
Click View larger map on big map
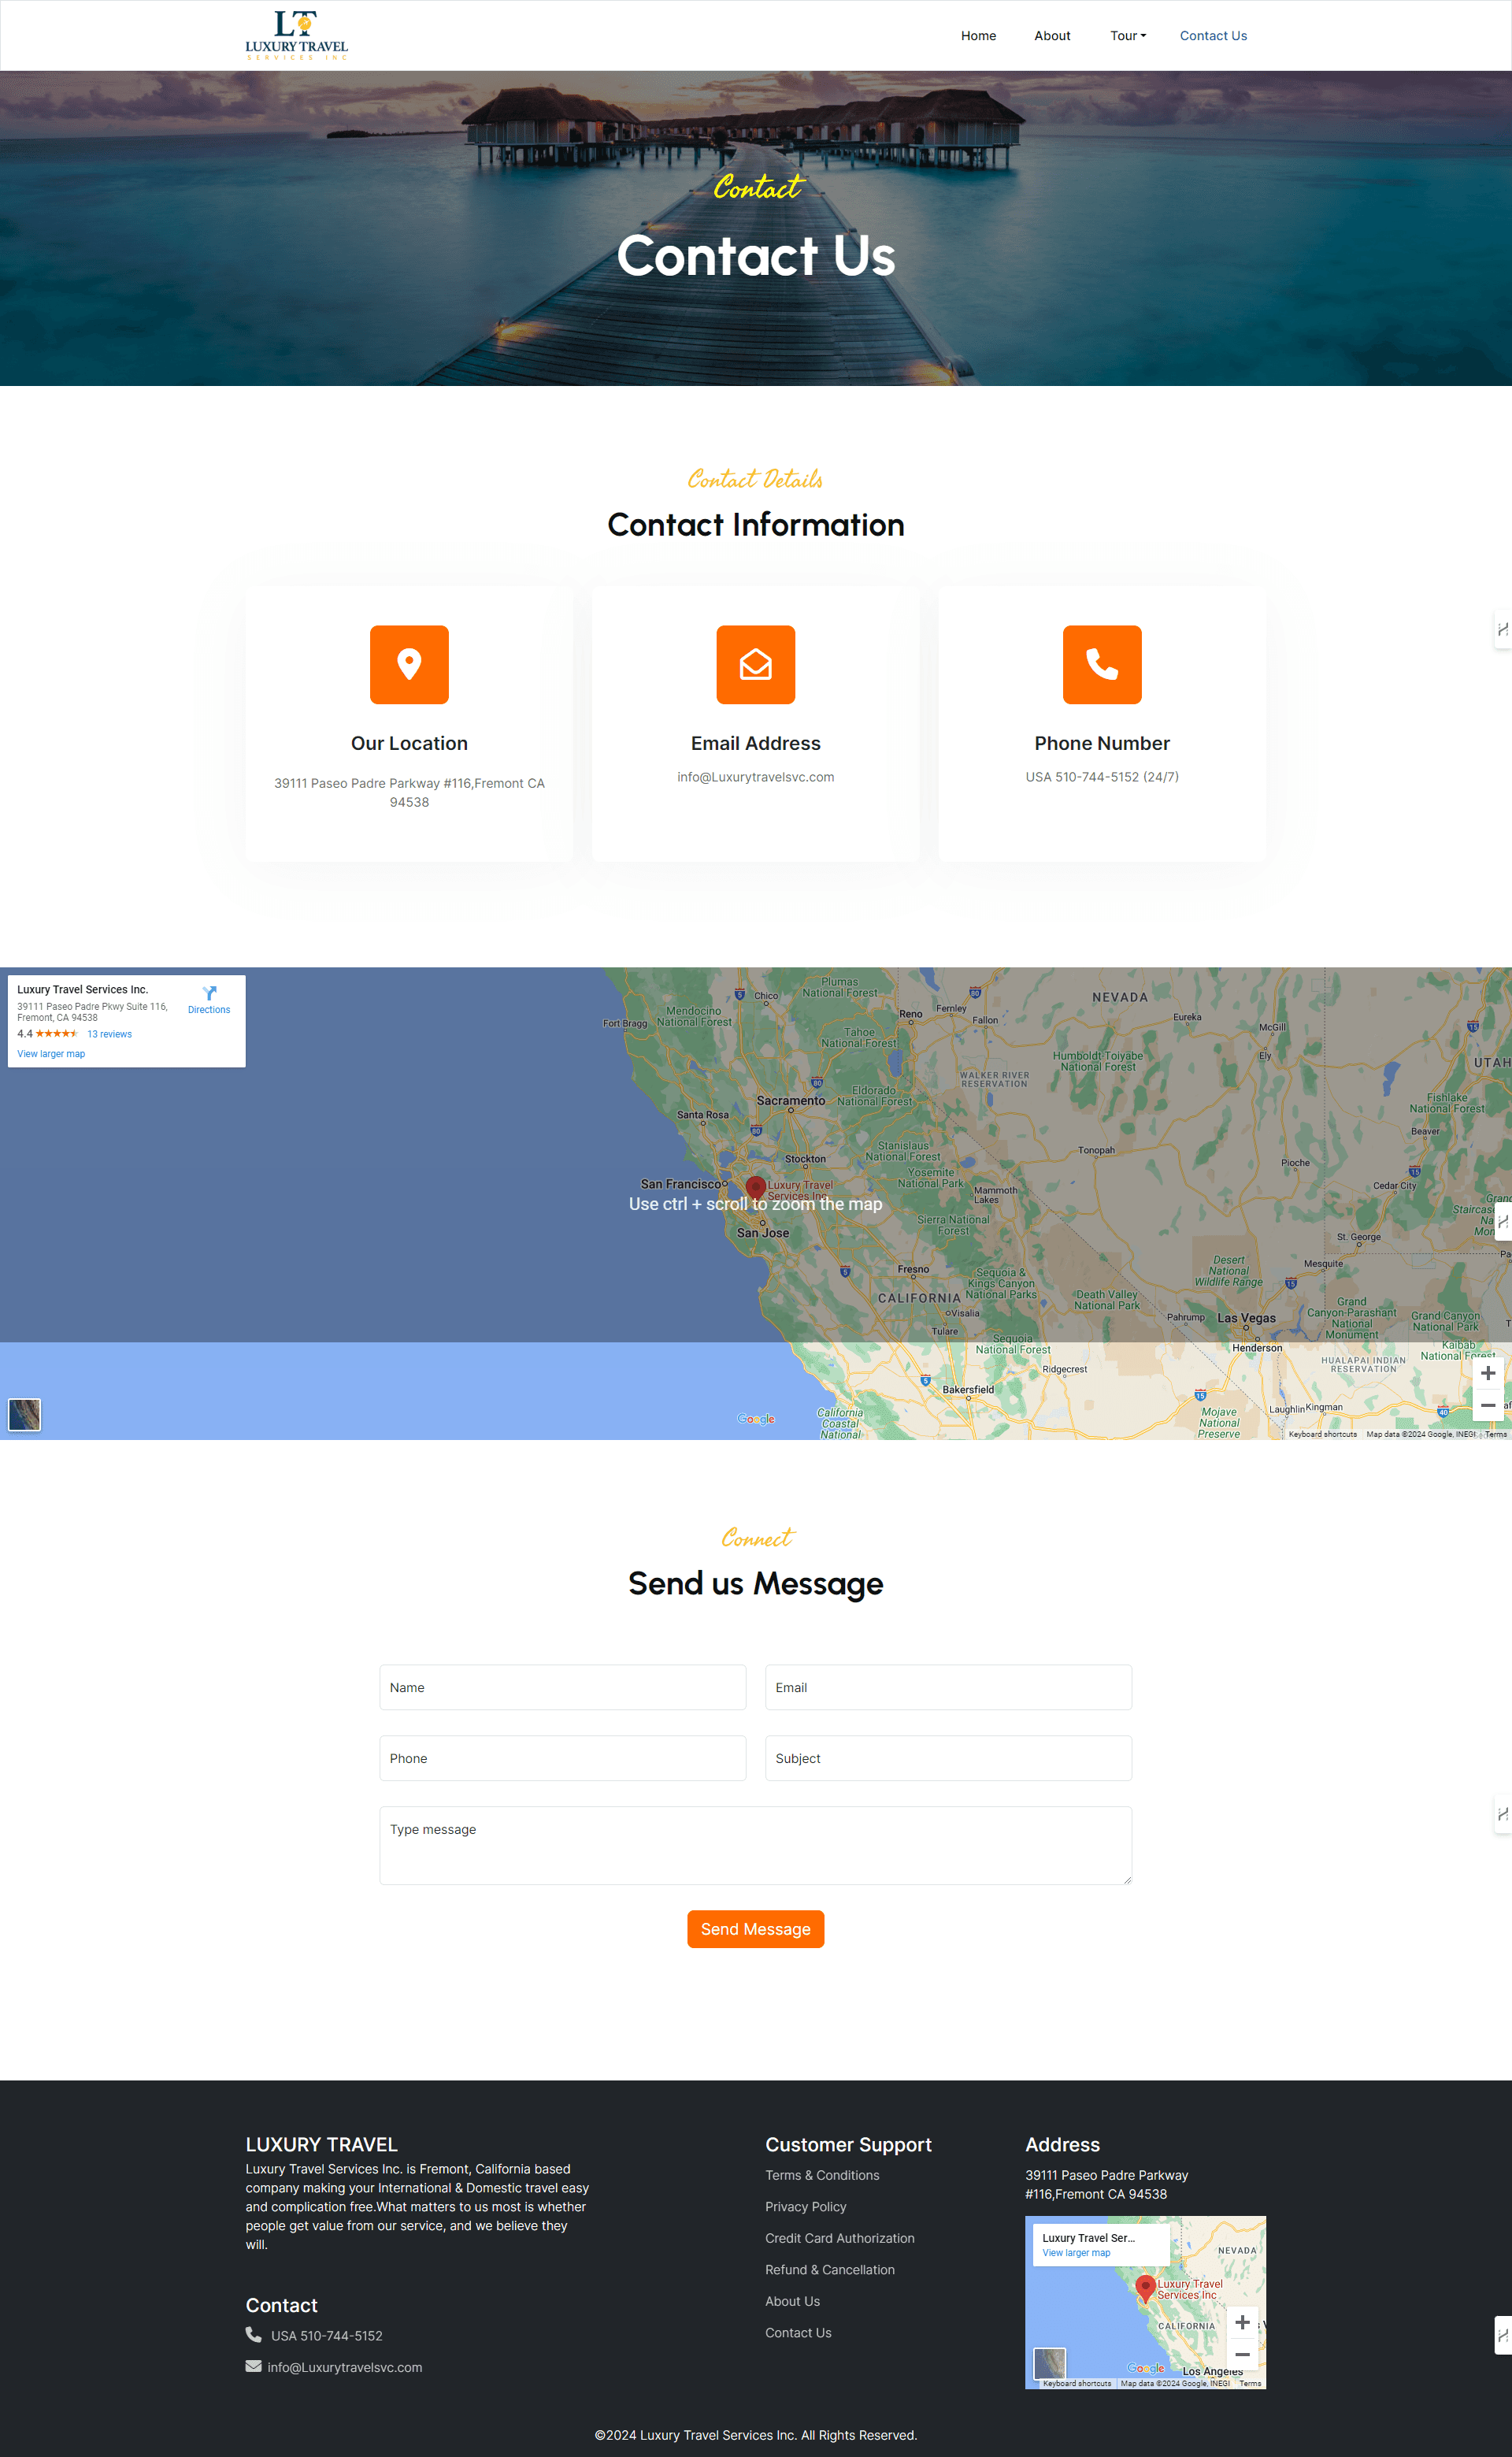pyautogui.click(x=51, y=1054)
